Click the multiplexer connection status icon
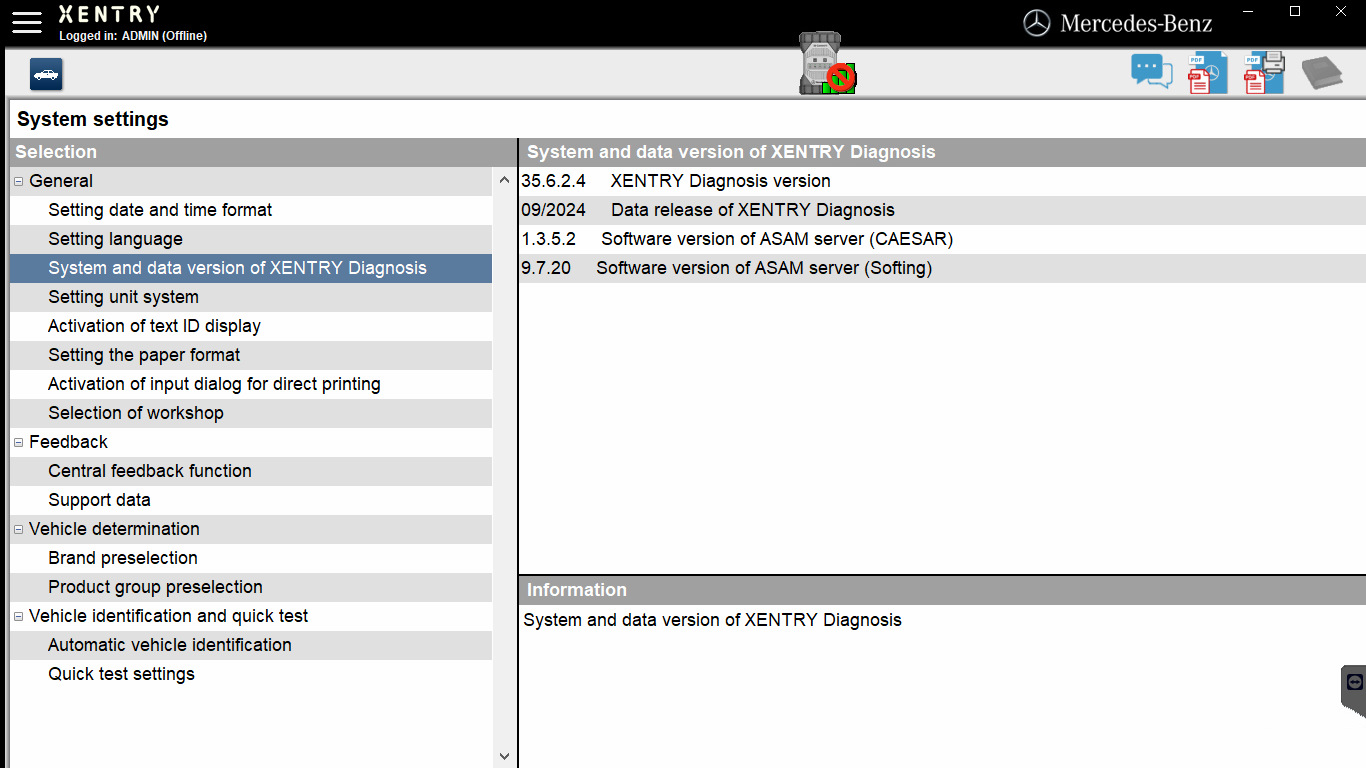The width and height of the screenshot is (1366, 768). [827, 64]
